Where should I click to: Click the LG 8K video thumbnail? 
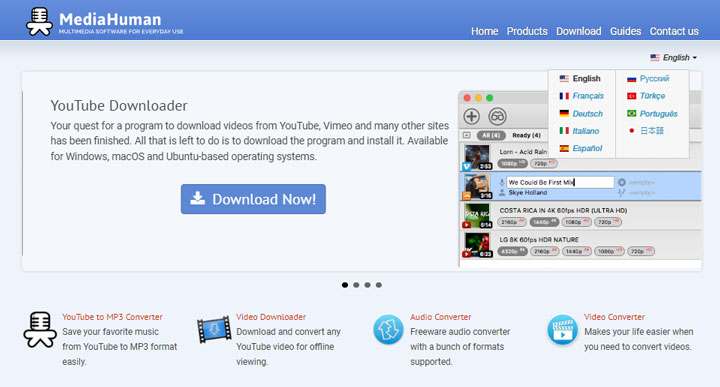(x=477, y=245)
